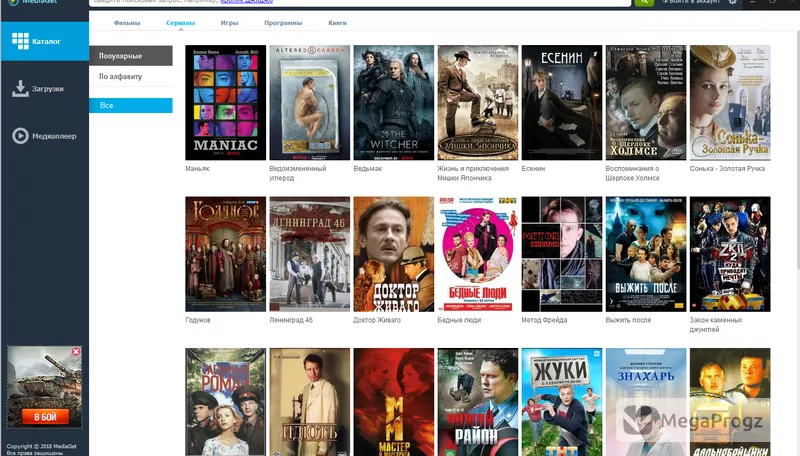
Task: Open the Ленинград 46 poster
Action: click(x=310, y=254)
